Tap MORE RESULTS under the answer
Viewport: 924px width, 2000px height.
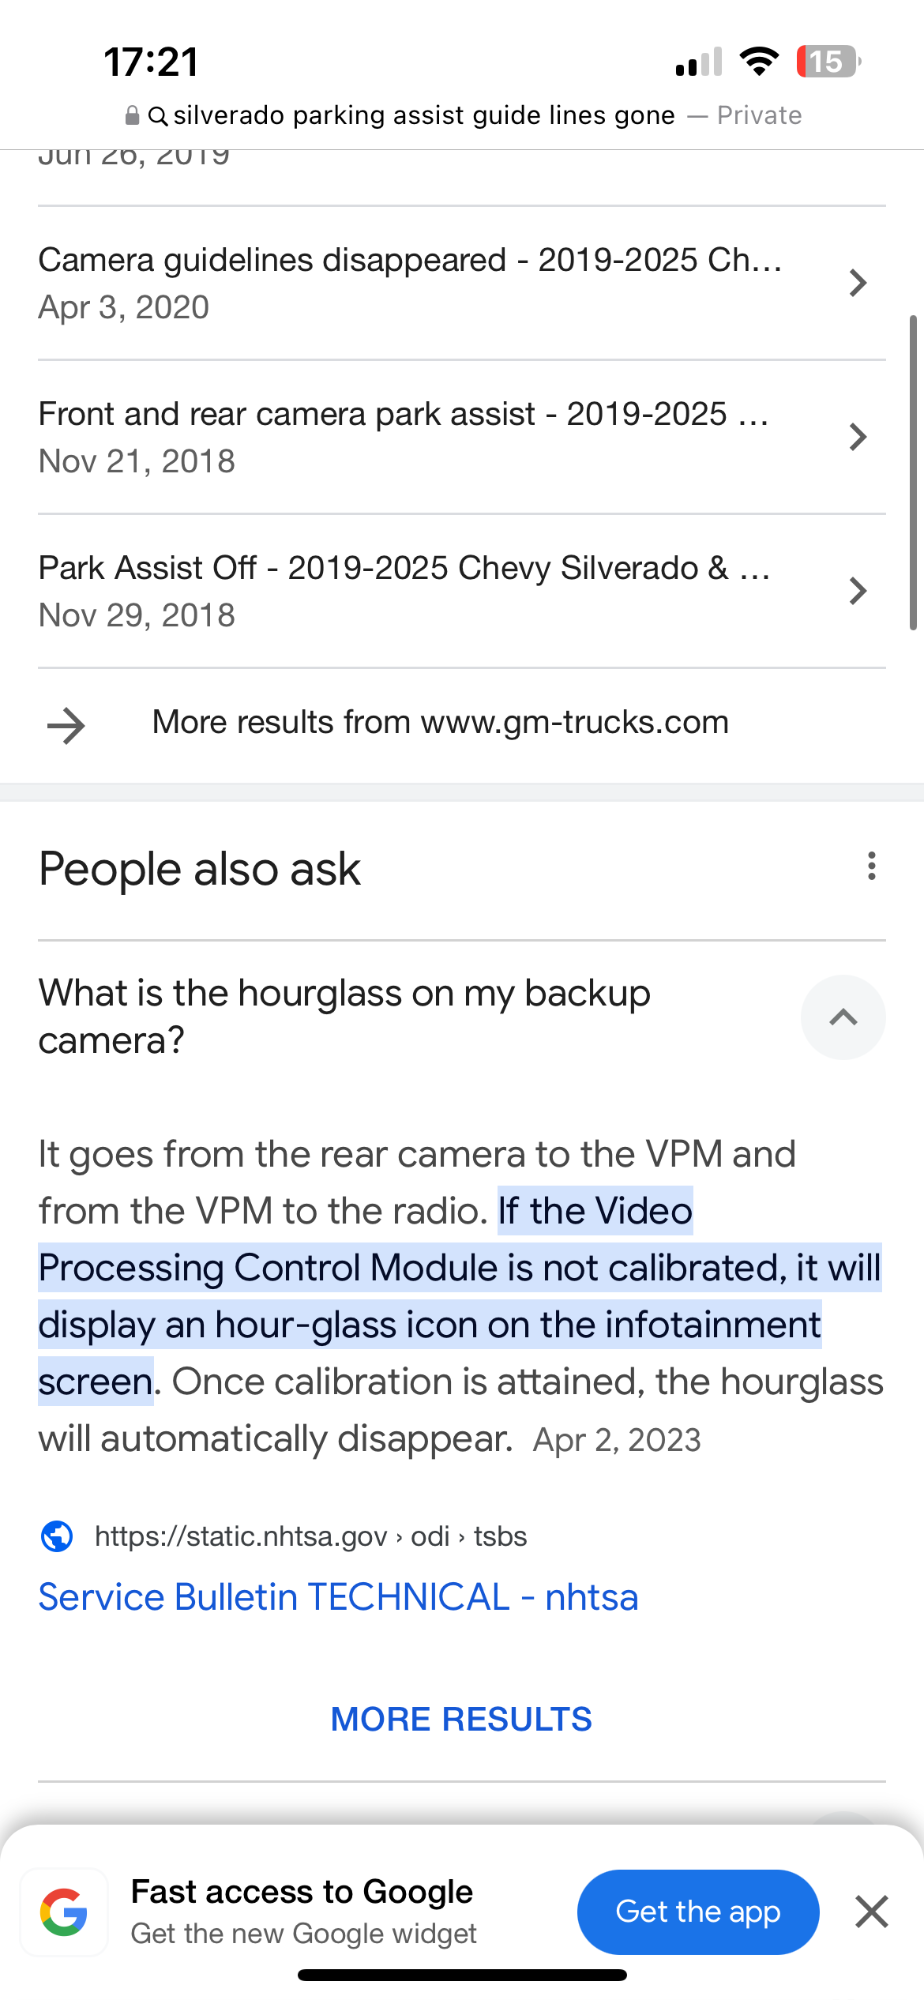point(461,1719)
